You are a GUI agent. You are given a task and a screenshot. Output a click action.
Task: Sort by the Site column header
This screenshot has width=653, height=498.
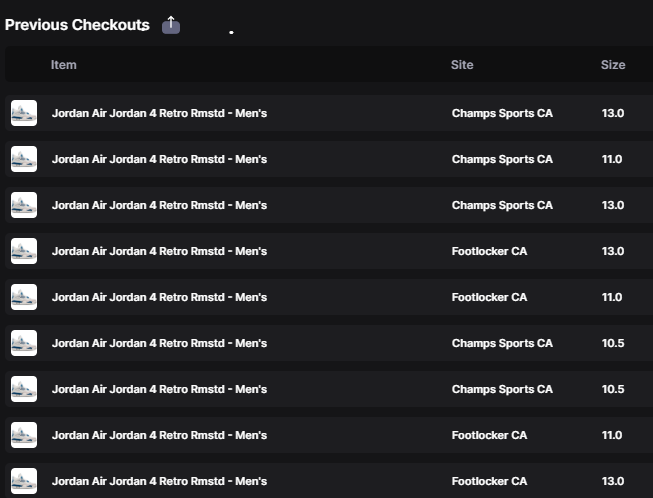pyautogui.click(x=462, y=65)
